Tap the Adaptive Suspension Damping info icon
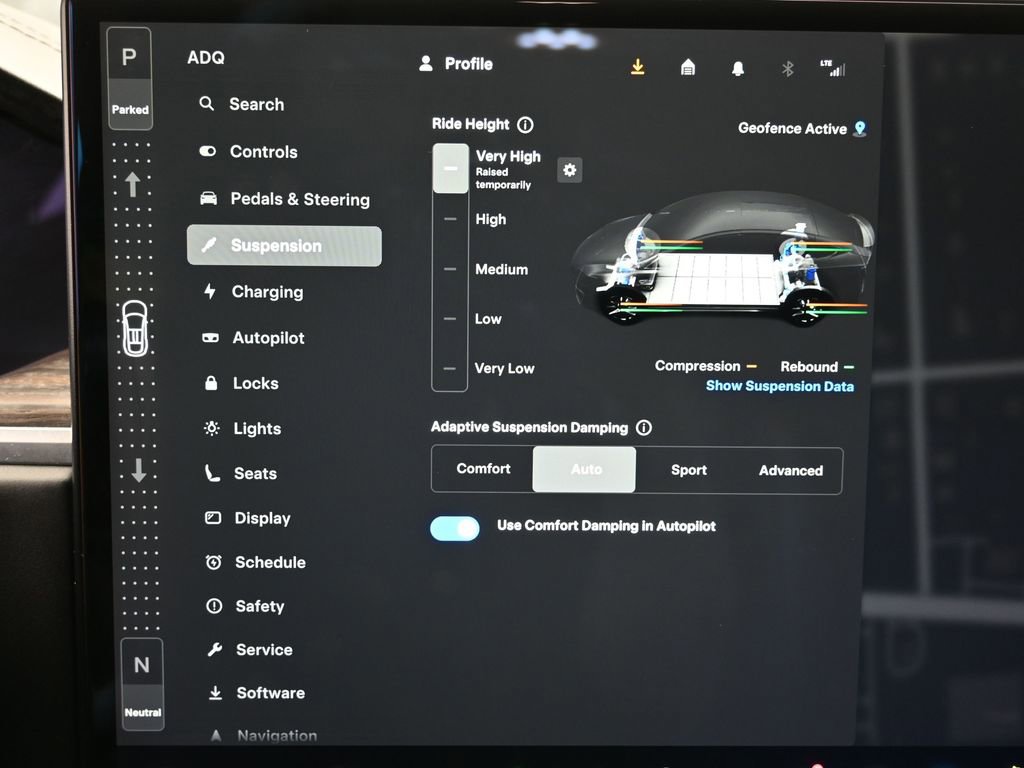Viewport: 1024px width, 768px height. click(645, 427)
